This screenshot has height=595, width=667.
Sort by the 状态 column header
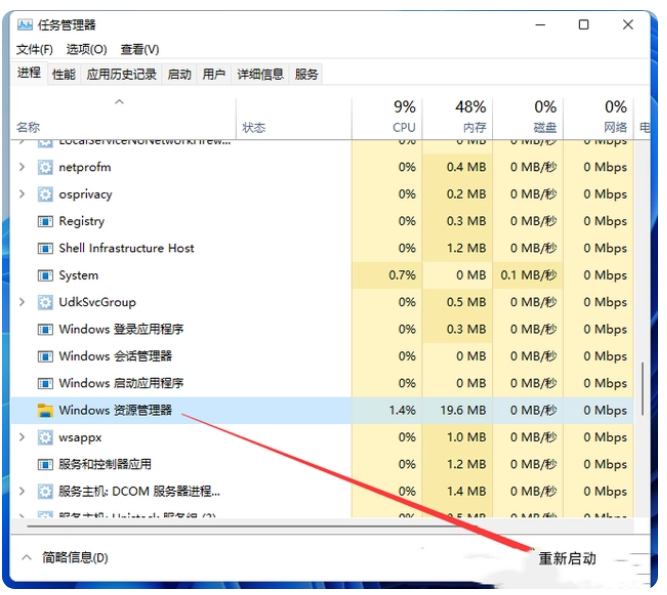294,119
